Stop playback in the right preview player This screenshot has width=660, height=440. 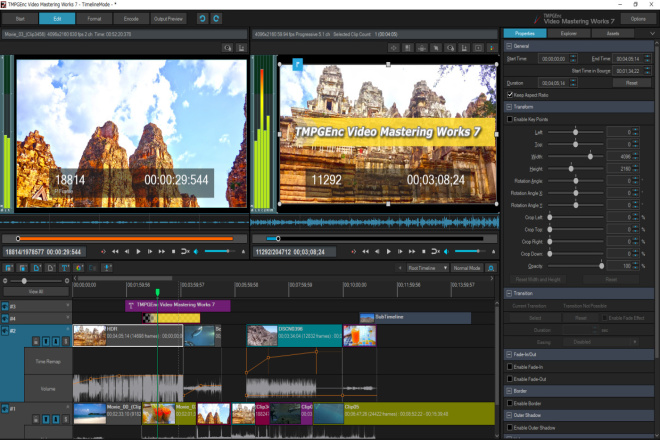pyautogui.click(x=423, y=251)
